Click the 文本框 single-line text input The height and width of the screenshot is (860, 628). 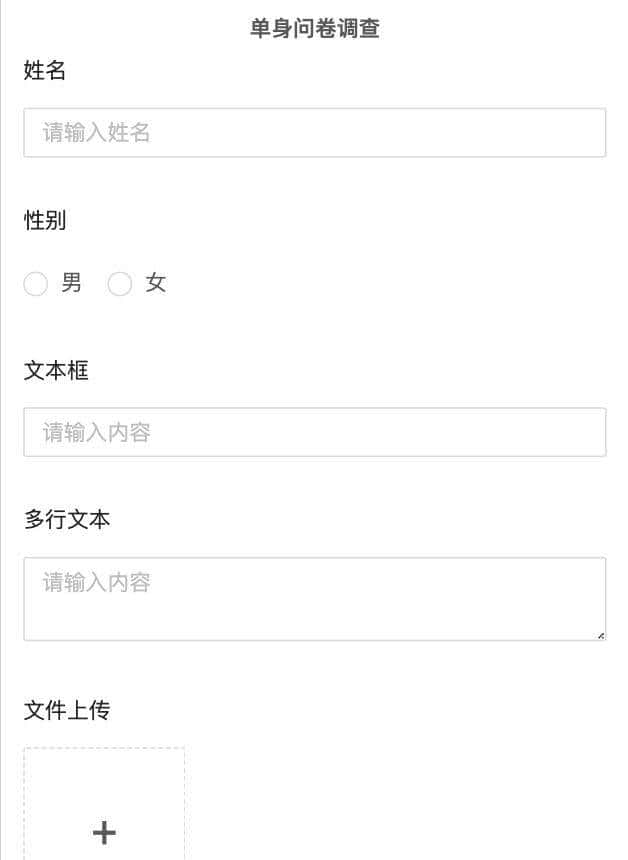pyautogui.click(x=314, y=431)
